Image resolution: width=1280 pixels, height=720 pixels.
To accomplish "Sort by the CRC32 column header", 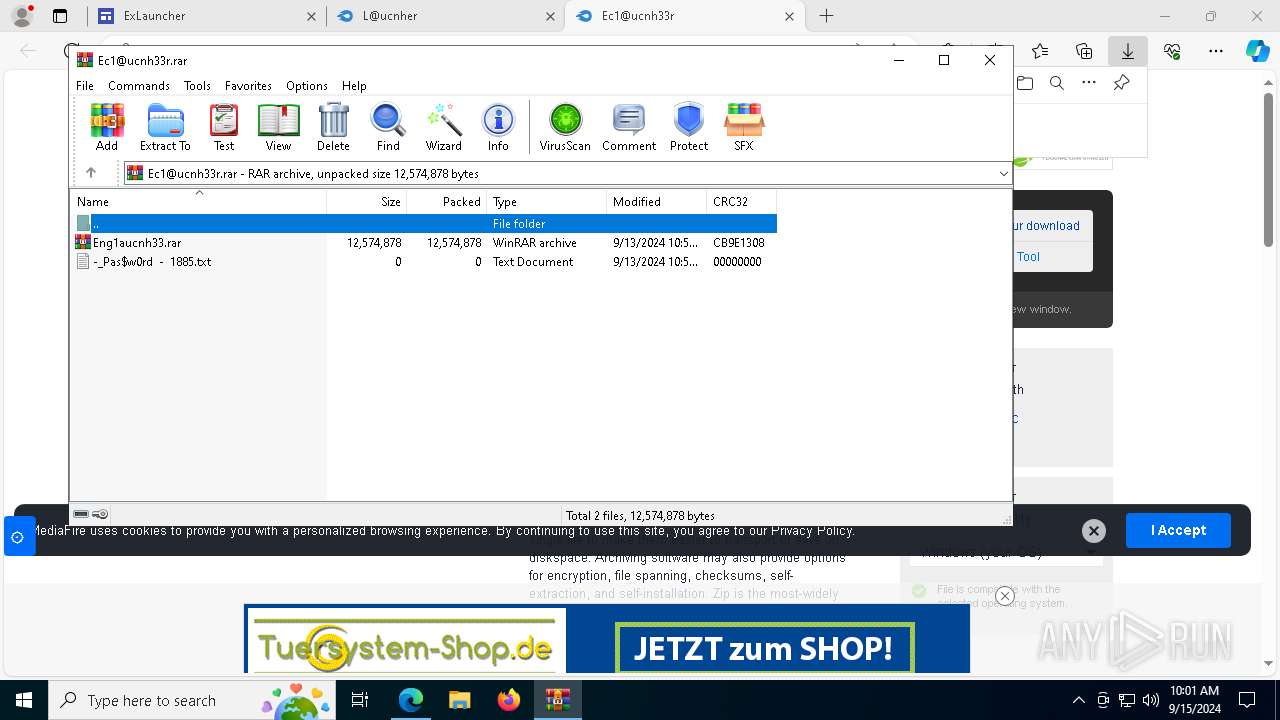I will coord(741,201).
